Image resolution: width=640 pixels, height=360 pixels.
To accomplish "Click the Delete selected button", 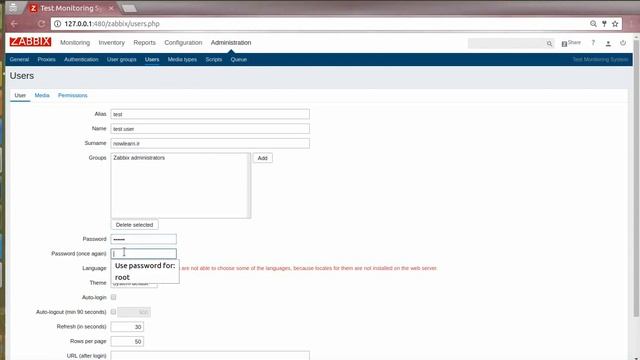I will coord(134,225).
